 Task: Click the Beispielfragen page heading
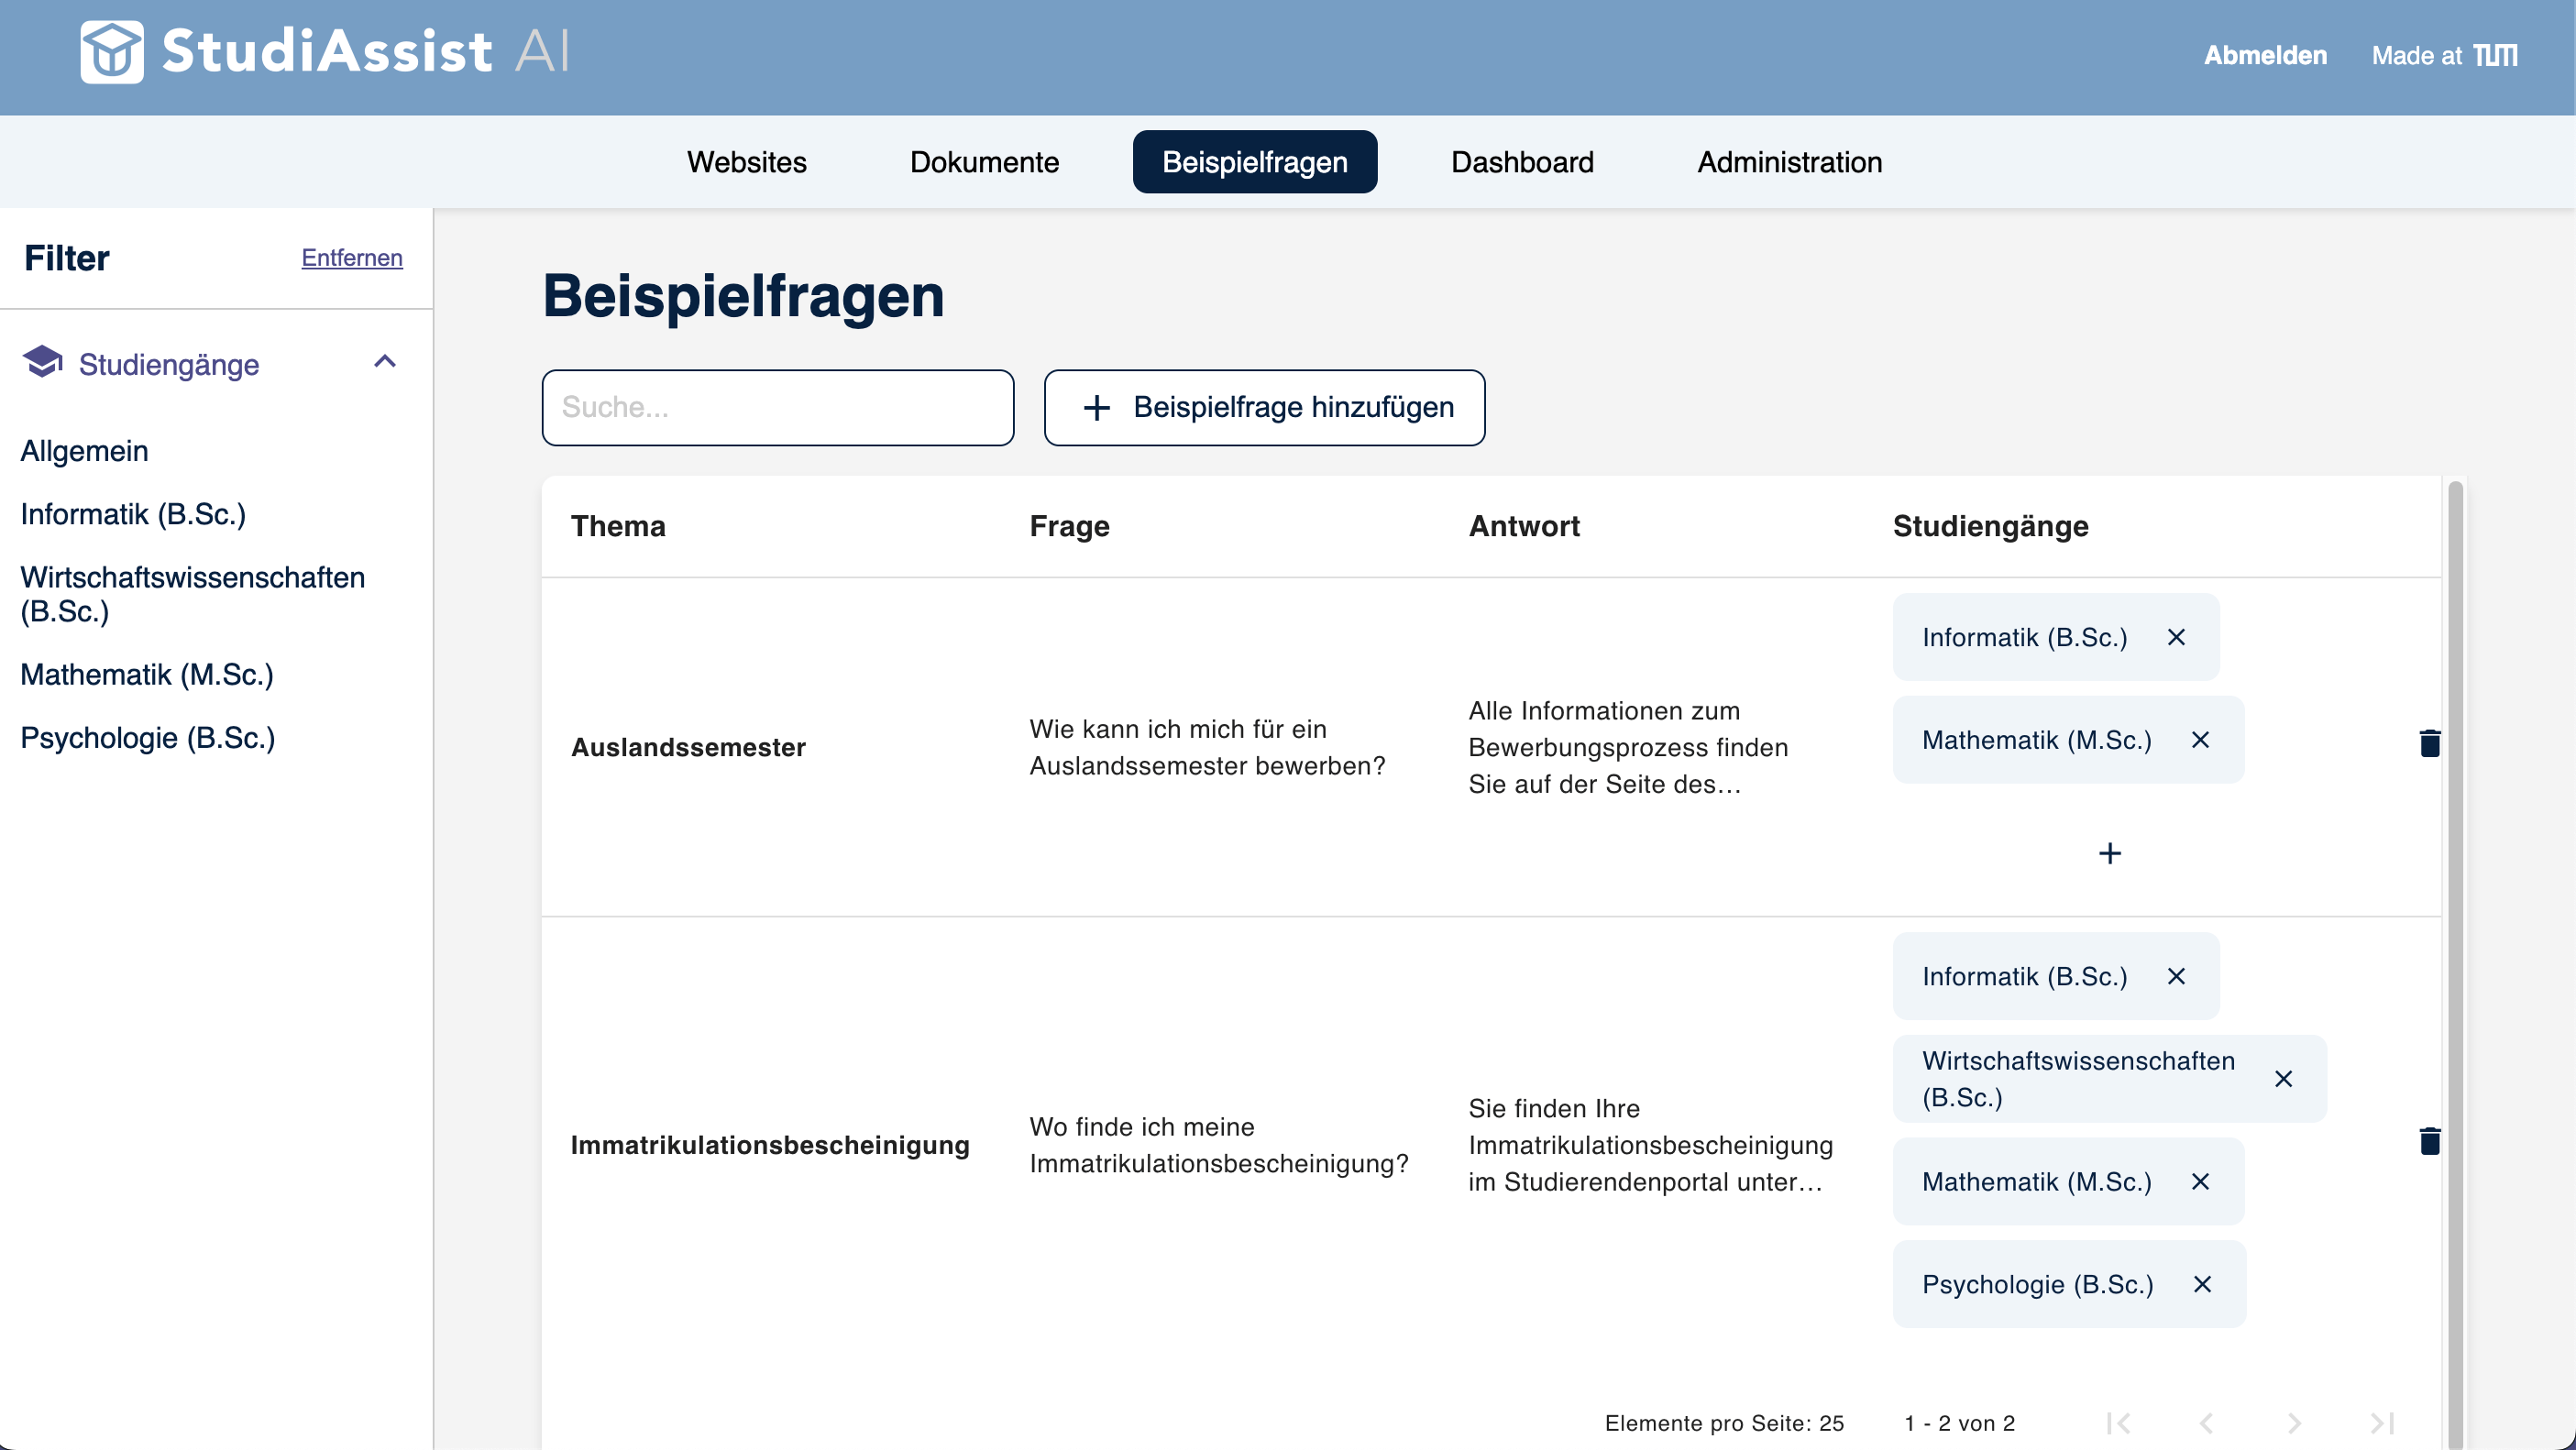coord(743,296)
